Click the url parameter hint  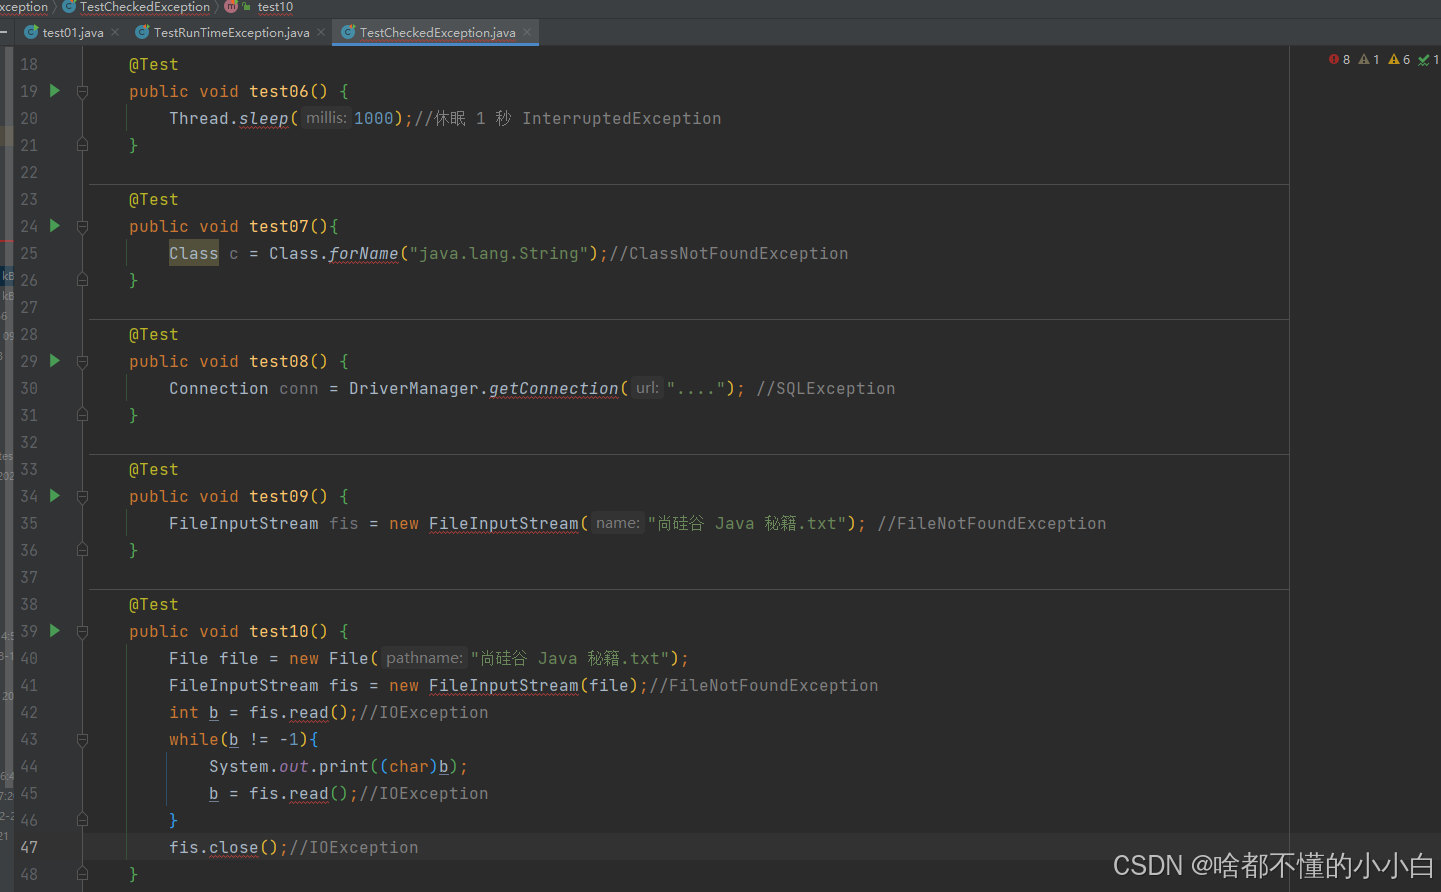[x=647, y=388]
